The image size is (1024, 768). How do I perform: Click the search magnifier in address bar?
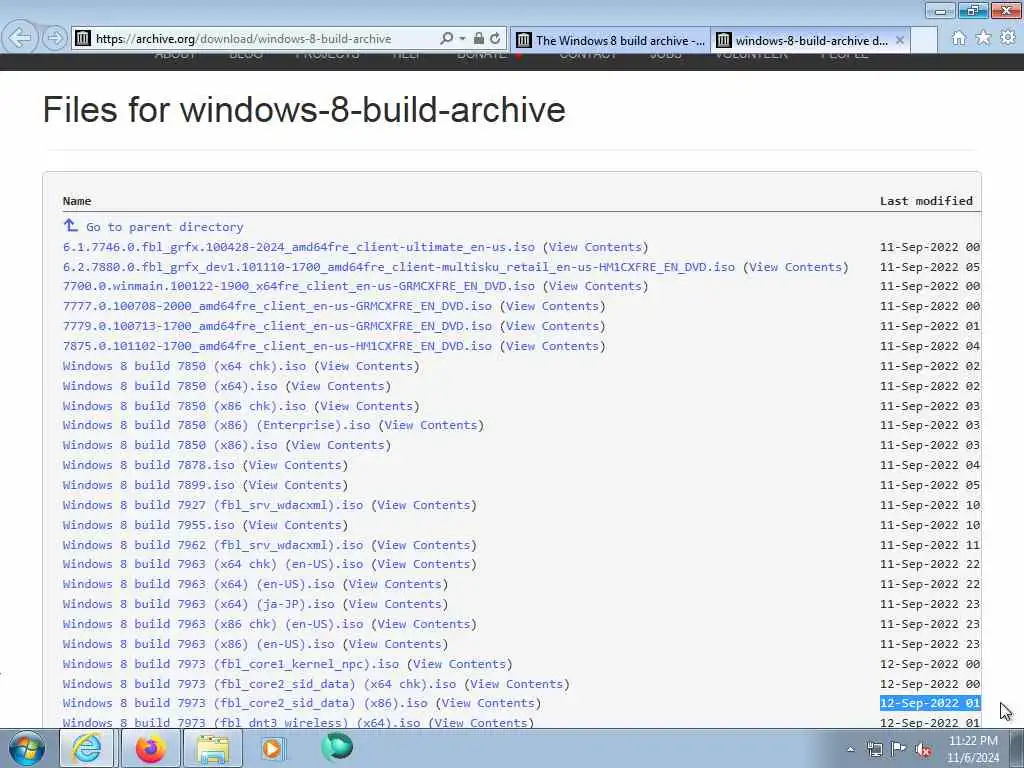tap(447, 39)
